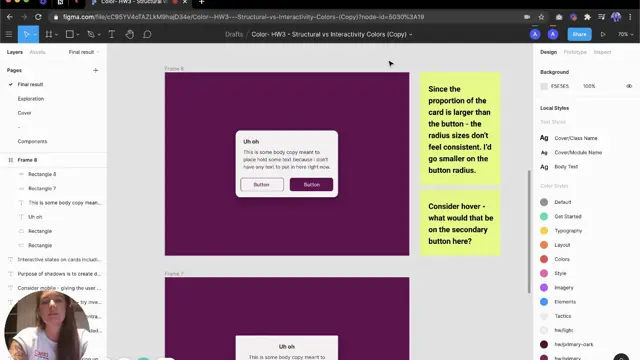Expand the Pen tool dropdown arrow
Viewport: 640px width, 360px height.
pyautogui.click(x=99, y=35)
